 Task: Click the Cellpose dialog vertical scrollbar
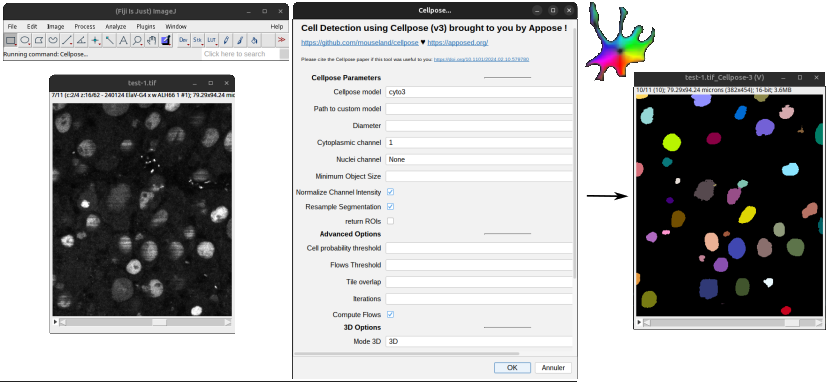click(x=575, y=152)
